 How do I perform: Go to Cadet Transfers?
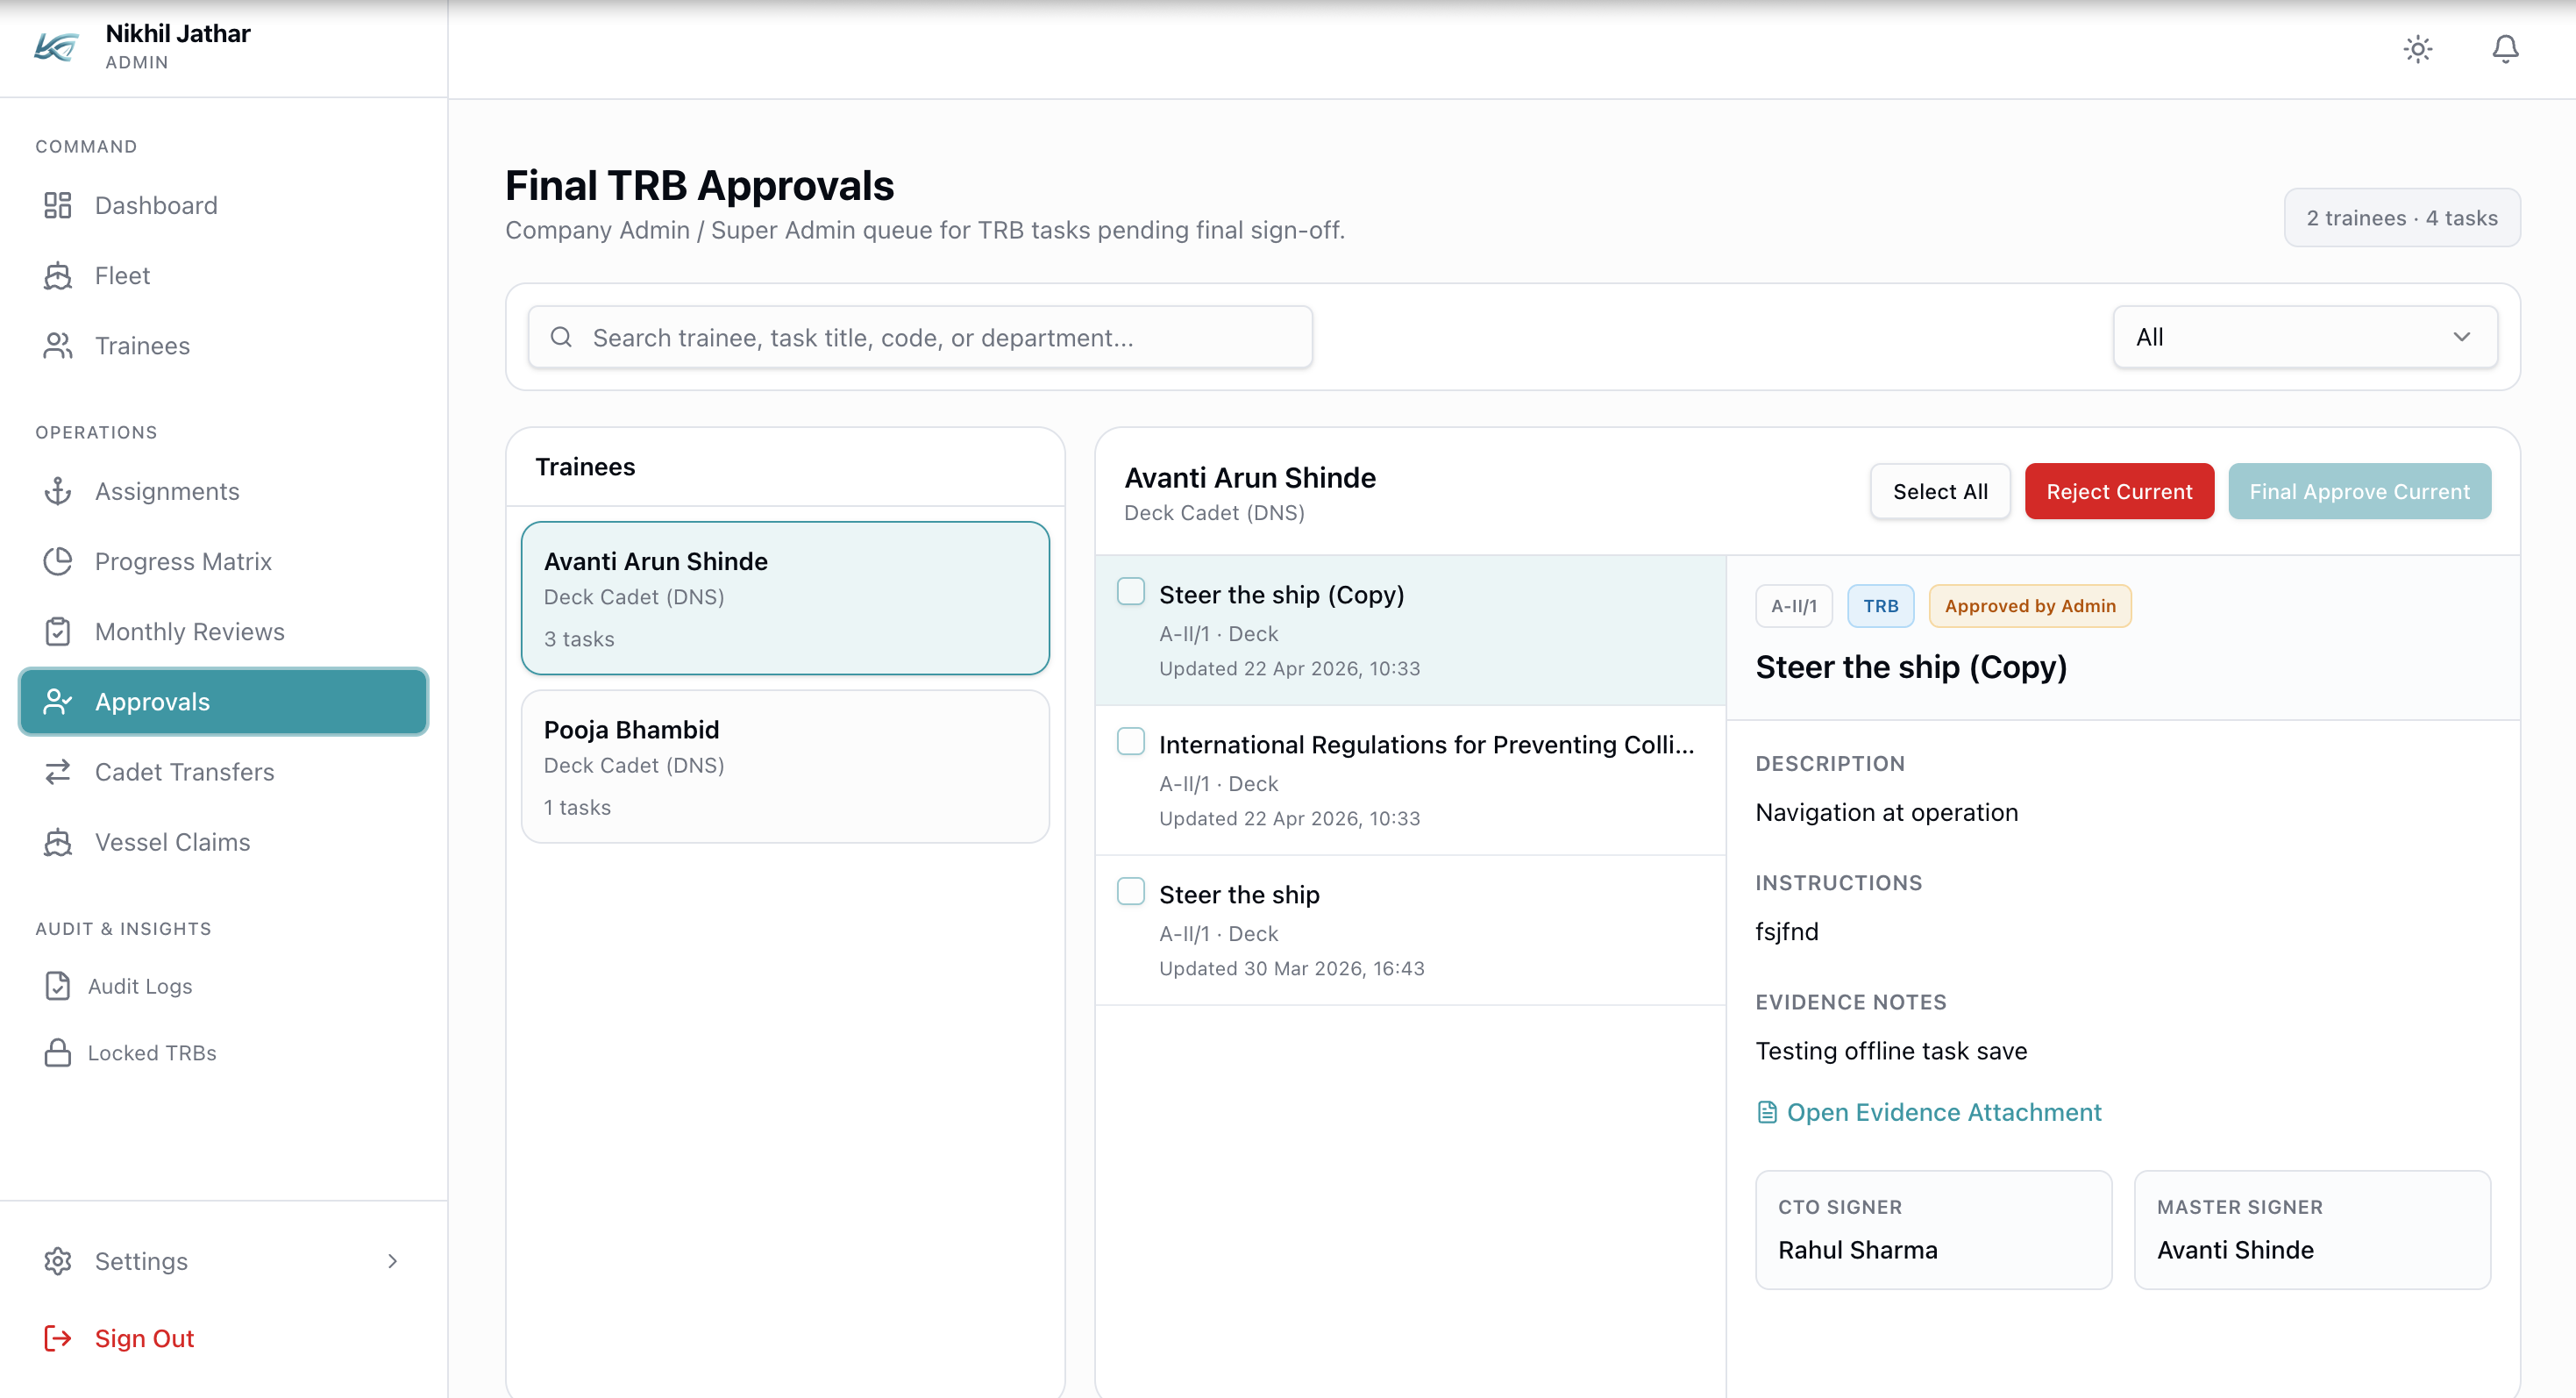[x=224, y=771]
